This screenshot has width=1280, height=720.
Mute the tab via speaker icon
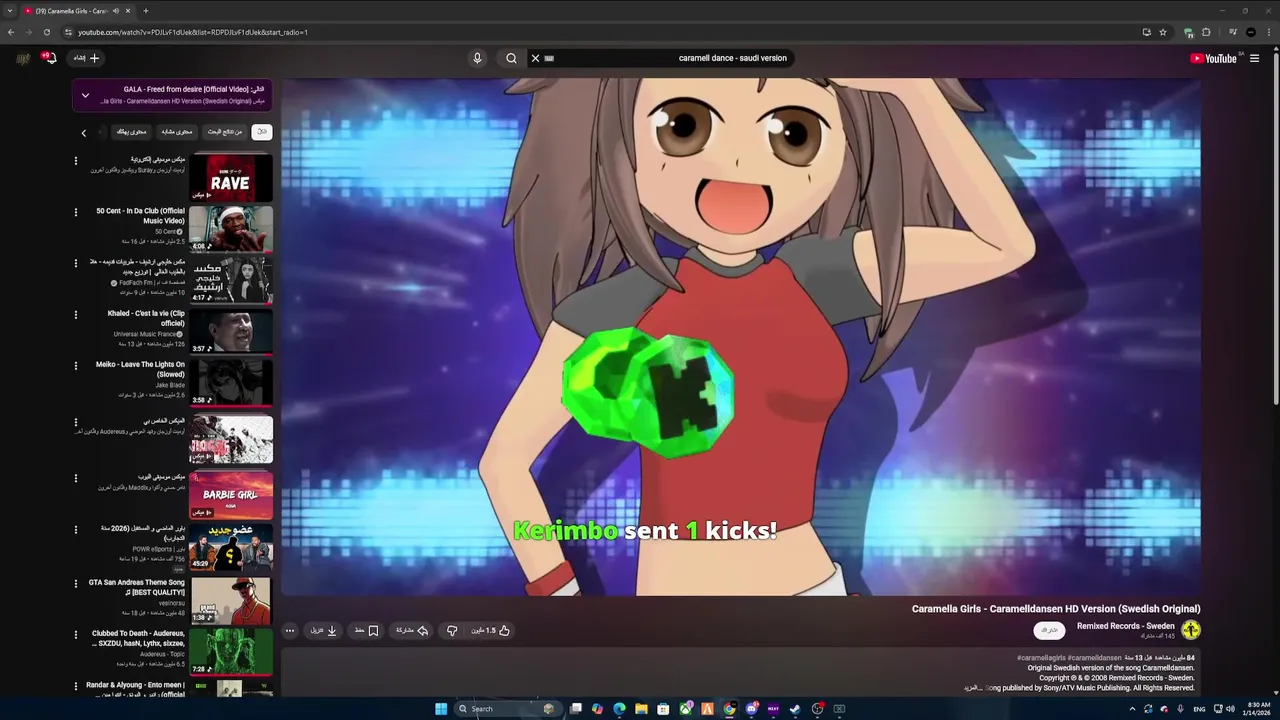pos(116,11)
